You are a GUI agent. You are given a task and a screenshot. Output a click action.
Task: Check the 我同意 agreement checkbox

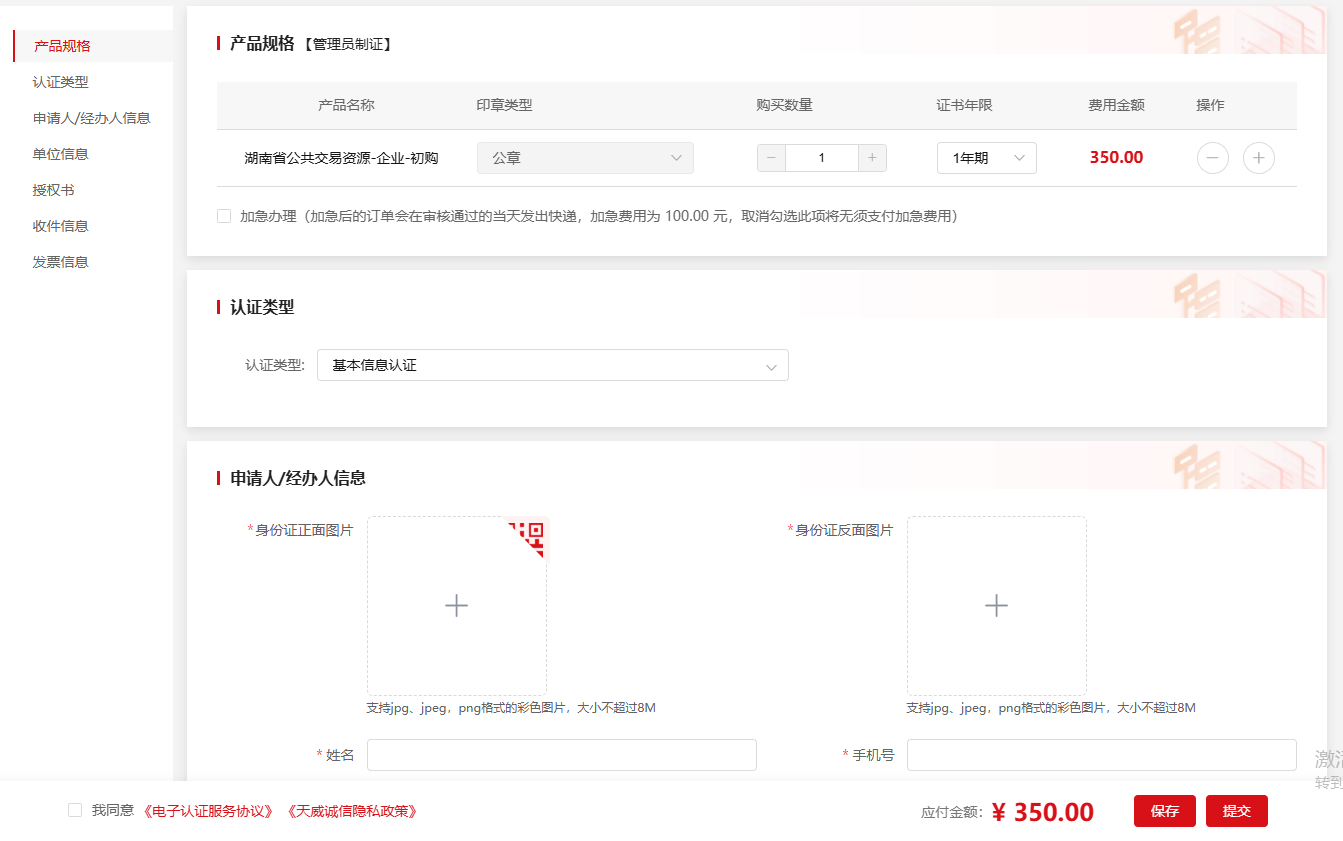tap(75, 810)
